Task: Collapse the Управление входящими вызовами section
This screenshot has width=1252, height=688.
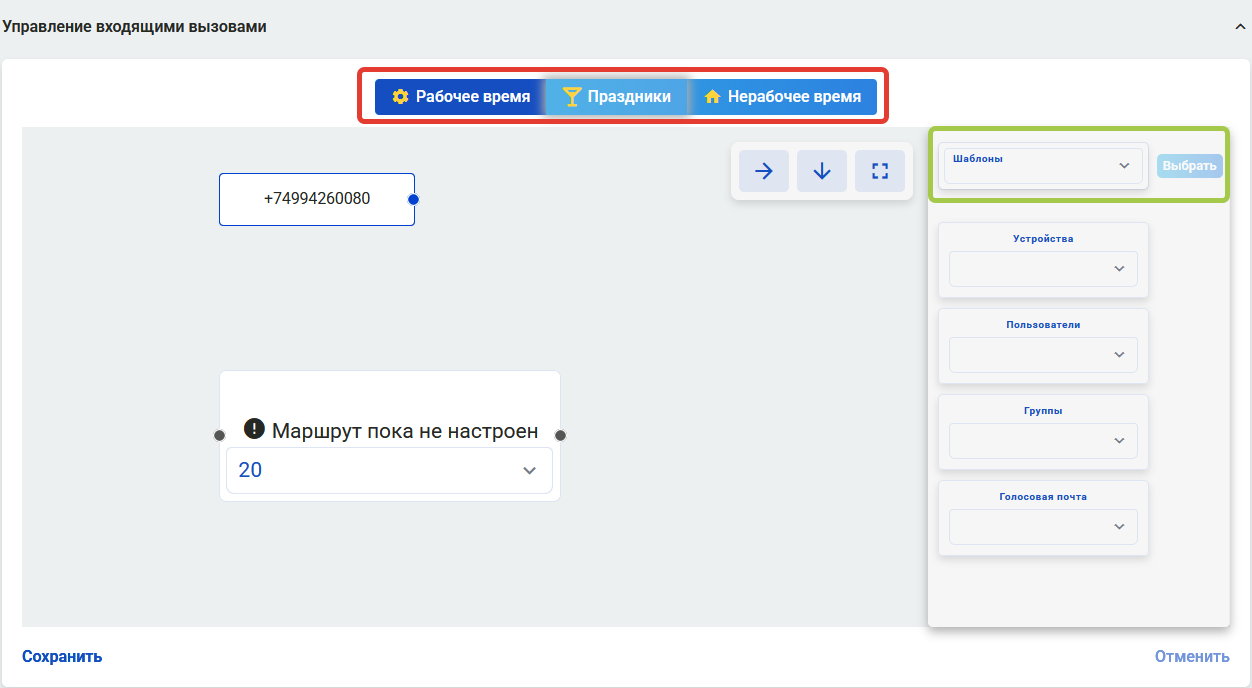Action: point(1240,27)
